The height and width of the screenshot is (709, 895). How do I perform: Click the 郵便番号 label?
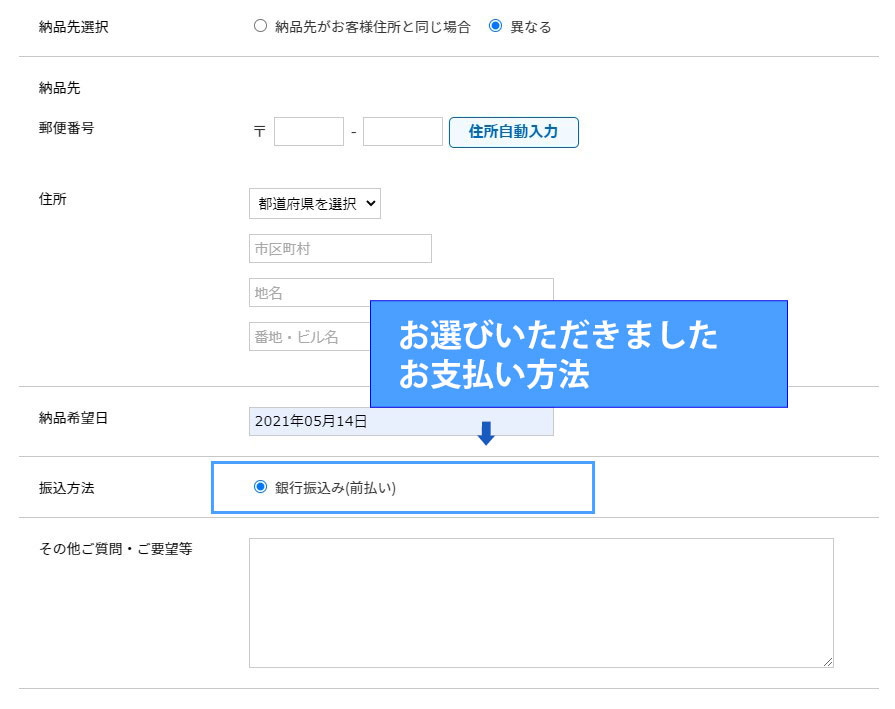[x=66, y=128]
